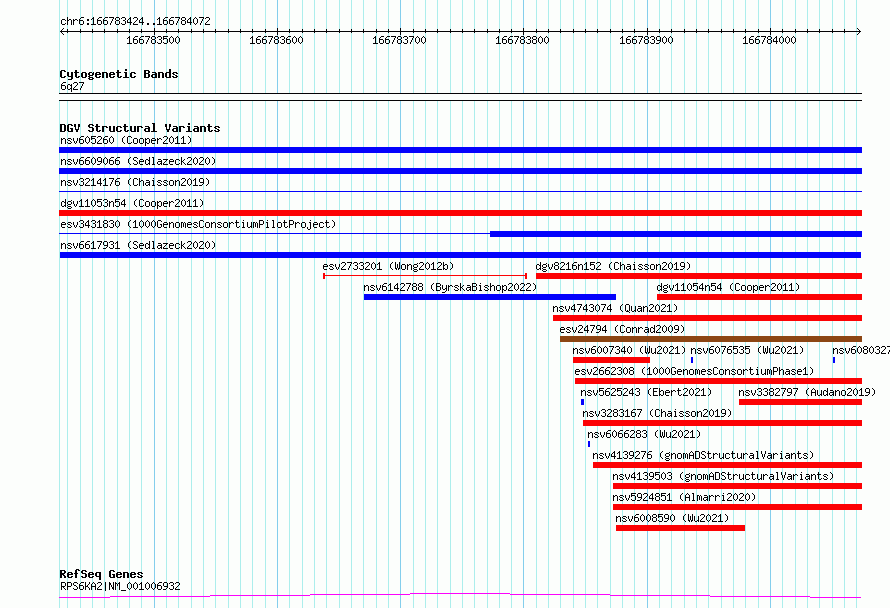Open nsv6142788 (ByrskaBishop2022) label
This screenshot has width=890, height=608.
(450, 287)
